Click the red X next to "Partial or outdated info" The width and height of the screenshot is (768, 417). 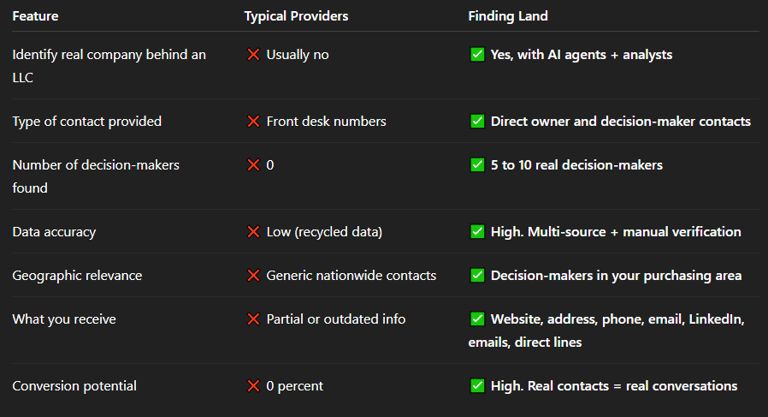[253, 320]
